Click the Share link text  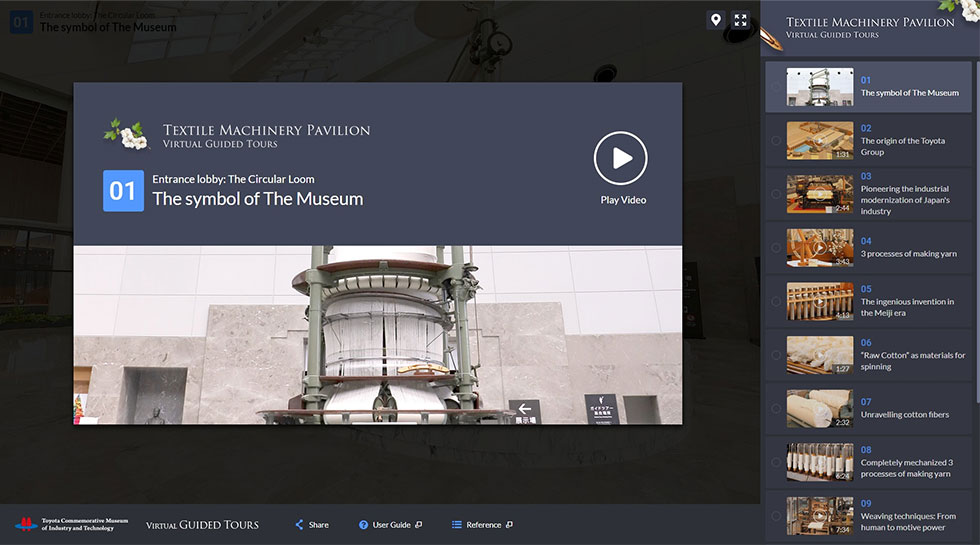[319, 525]
